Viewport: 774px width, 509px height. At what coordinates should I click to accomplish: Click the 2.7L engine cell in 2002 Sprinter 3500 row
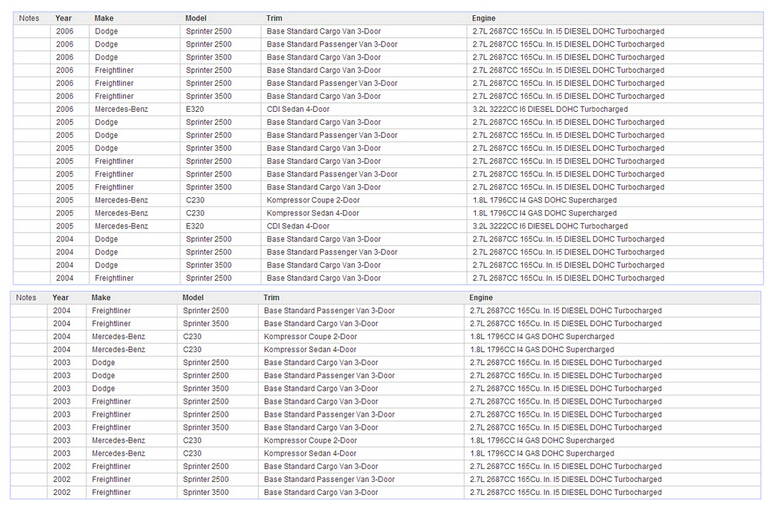point(566,492)
